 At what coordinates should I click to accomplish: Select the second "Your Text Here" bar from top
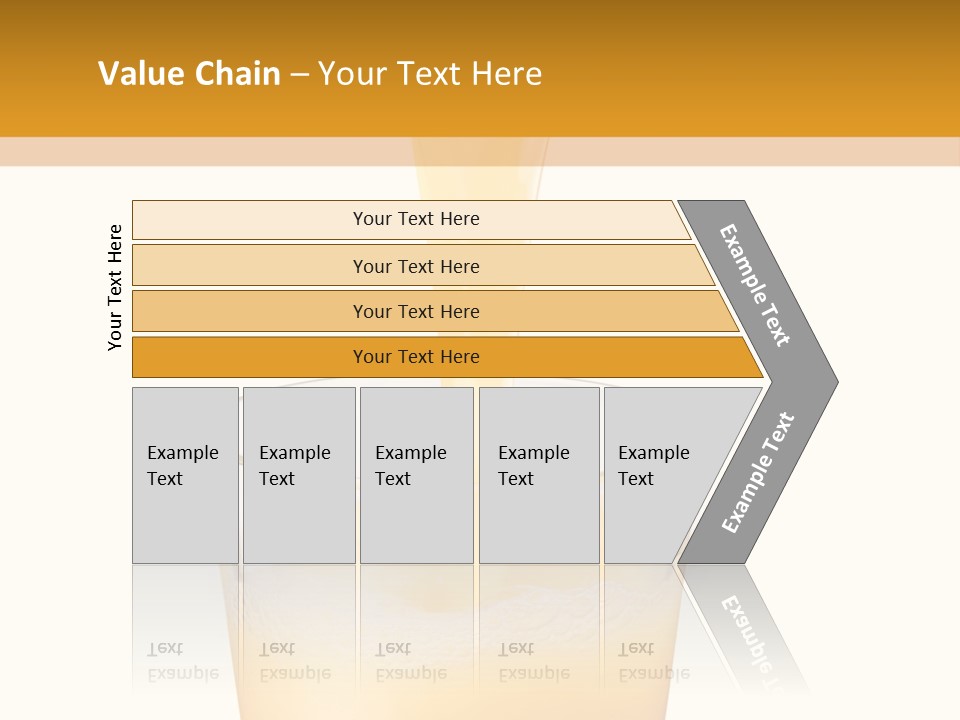click(x=415, y=266)
